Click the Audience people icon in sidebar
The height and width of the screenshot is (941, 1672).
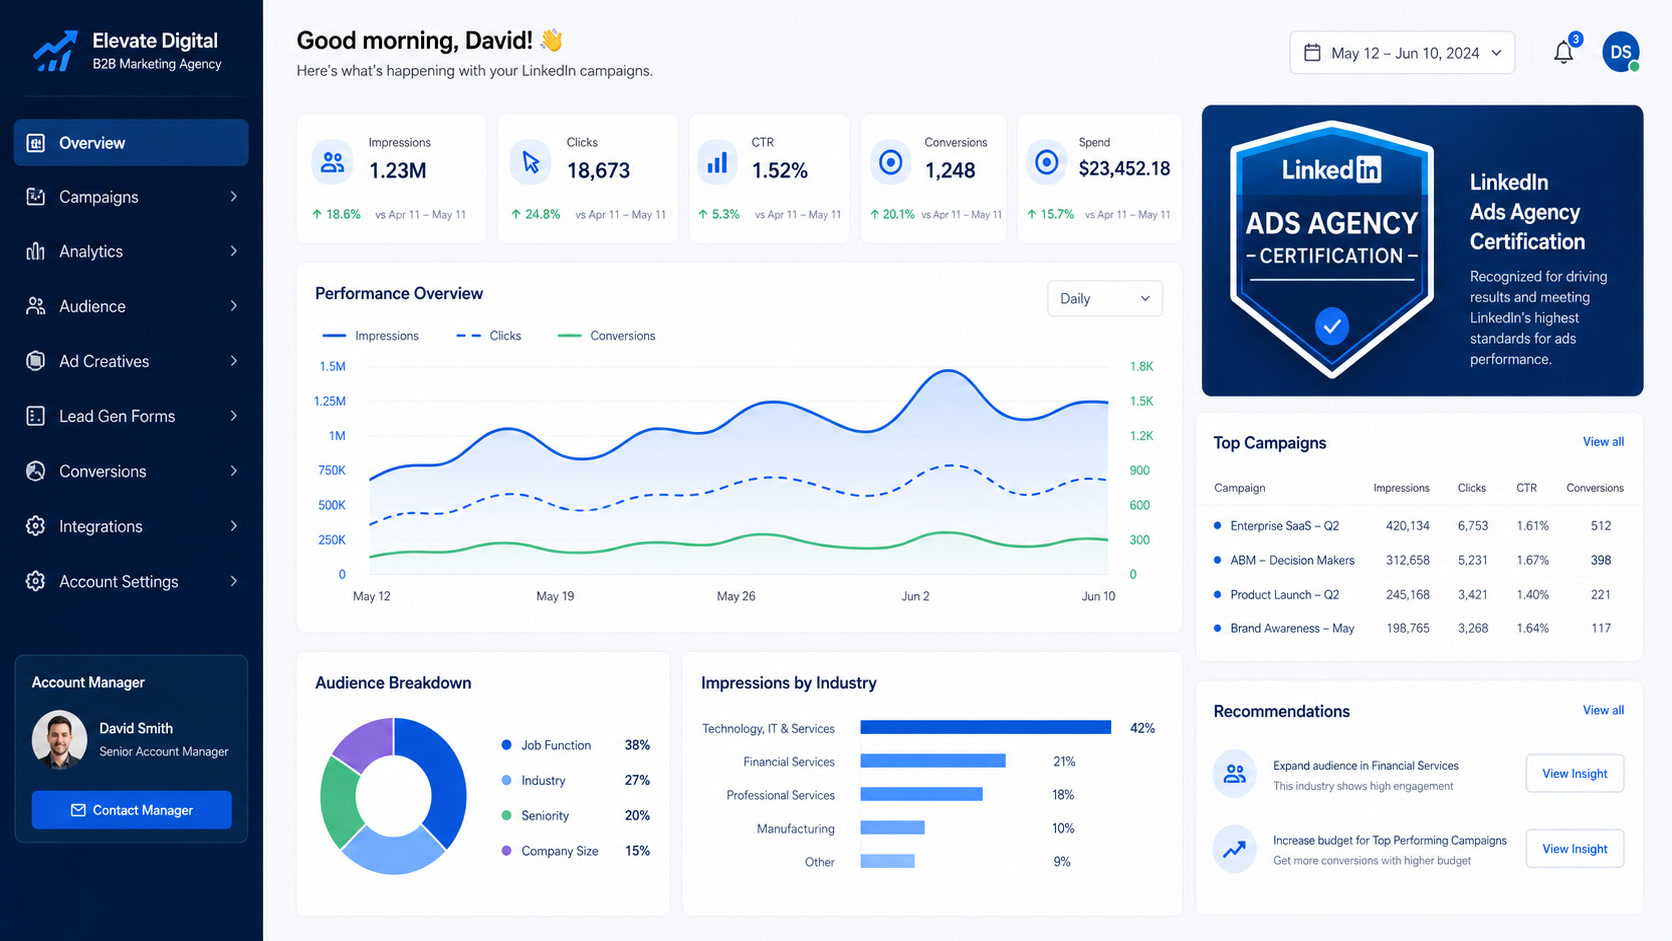(36, 306)
